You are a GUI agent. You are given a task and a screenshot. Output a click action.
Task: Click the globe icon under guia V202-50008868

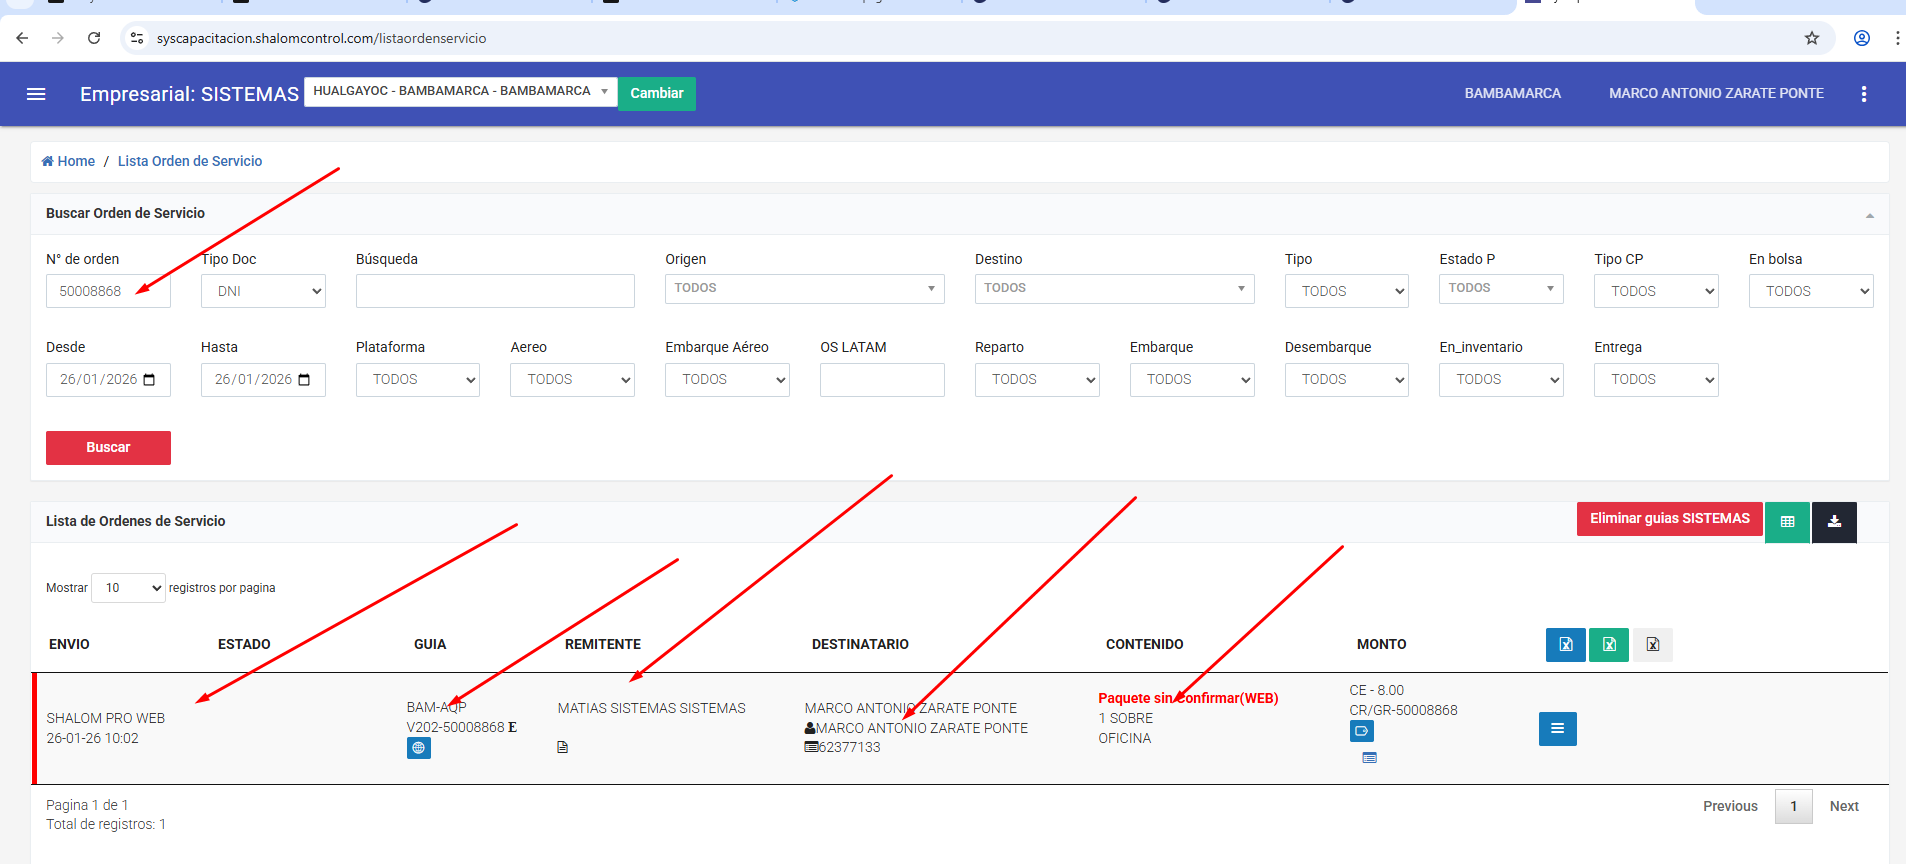click(418, 748)
